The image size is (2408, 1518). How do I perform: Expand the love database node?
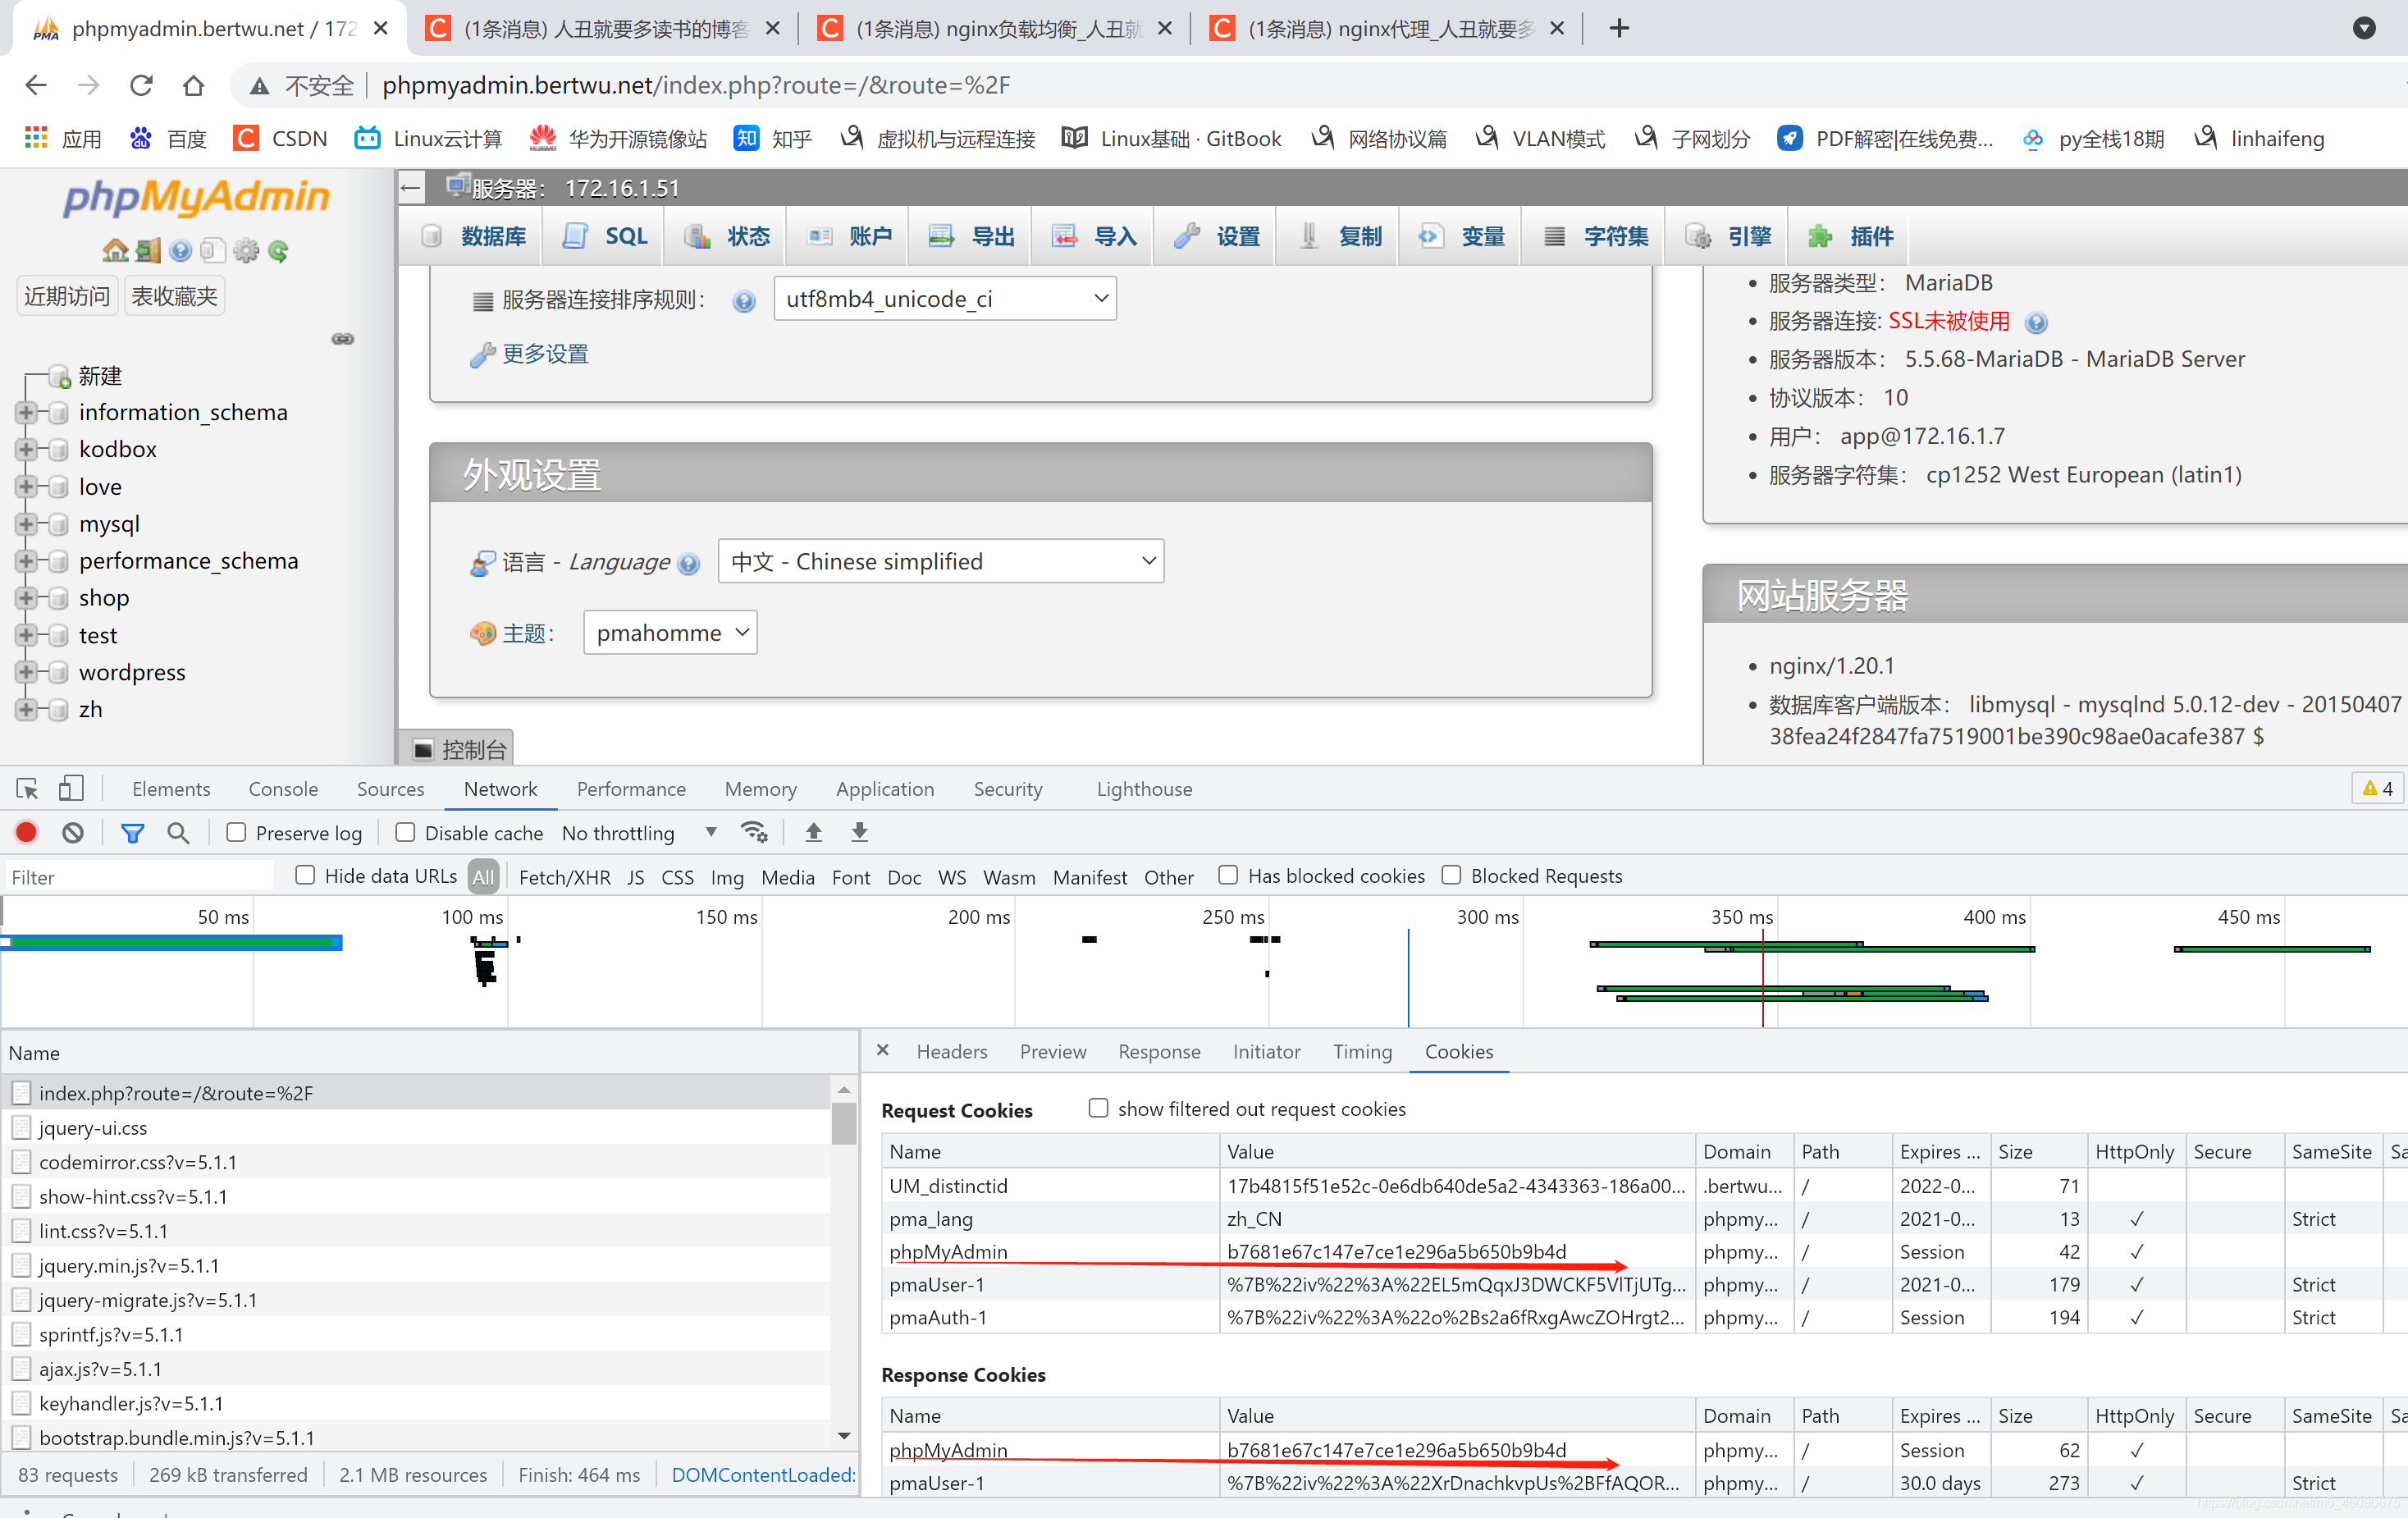27,487
